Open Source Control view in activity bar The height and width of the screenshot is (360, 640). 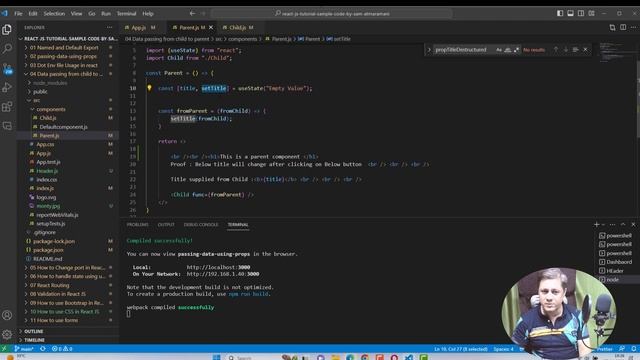(x=7, y=68)
